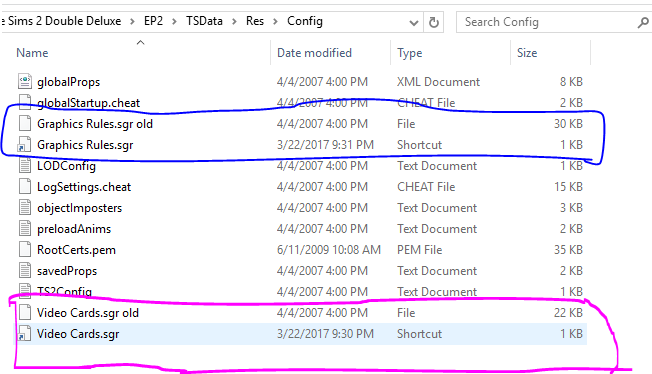Navigate to the EP2 breadcrumb folder
The image size is (652, 374).
pyautogui.click(x=153, y=21)
